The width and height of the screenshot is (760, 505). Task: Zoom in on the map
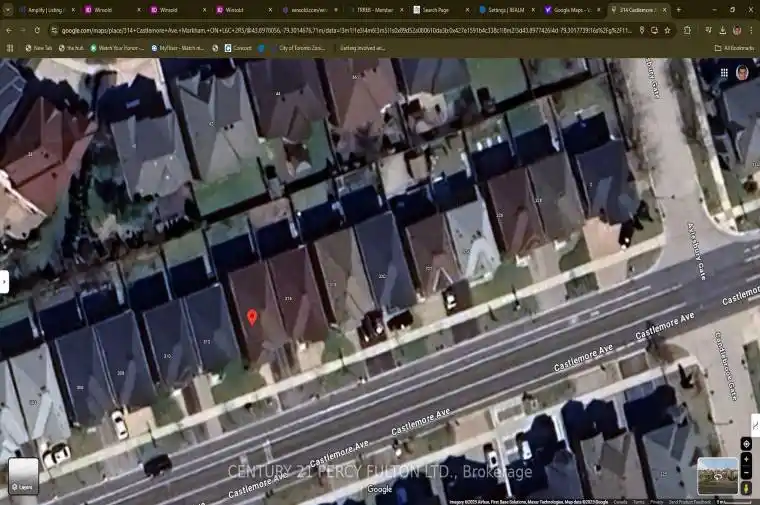pyautogui.click(x=746, y=459)
